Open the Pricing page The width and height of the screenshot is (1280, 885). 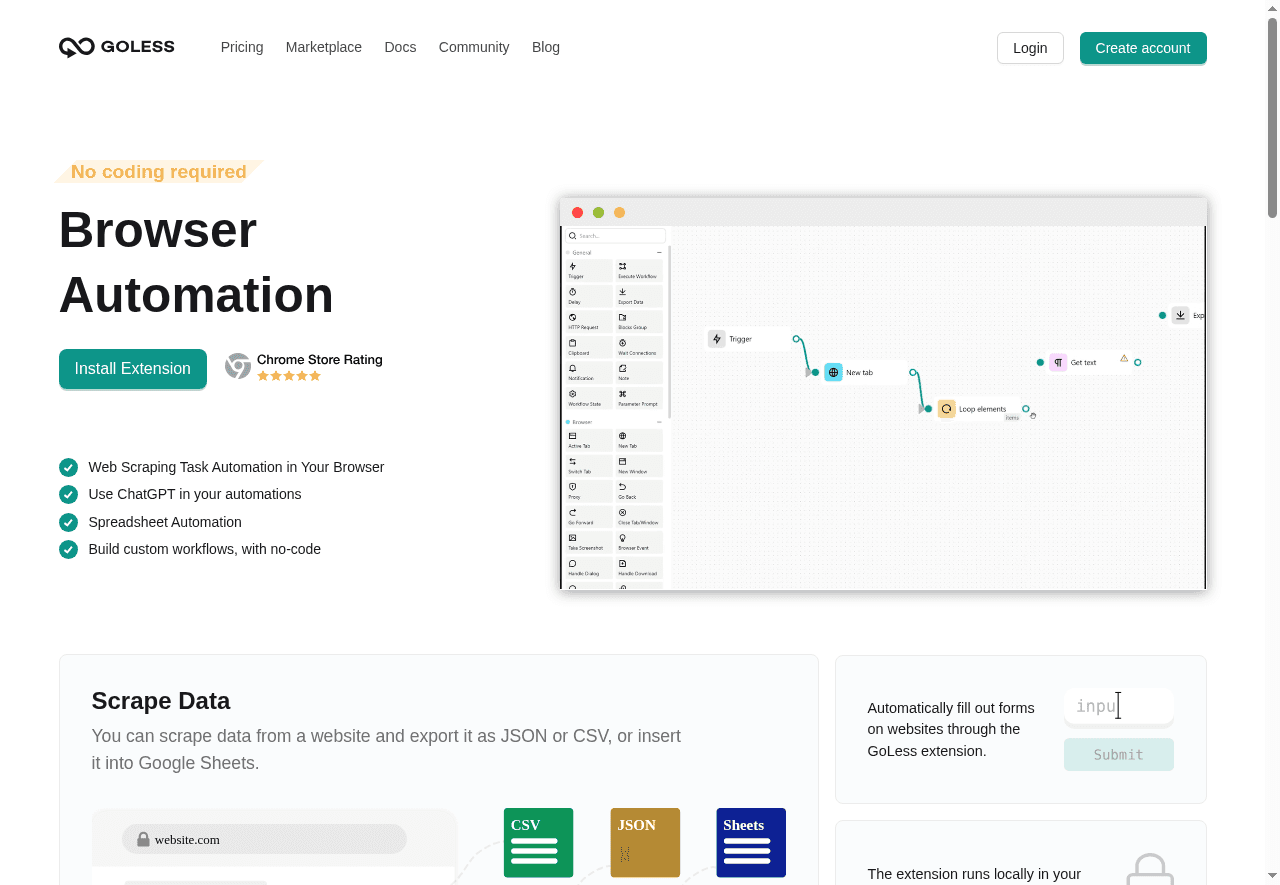coord(242,47)
